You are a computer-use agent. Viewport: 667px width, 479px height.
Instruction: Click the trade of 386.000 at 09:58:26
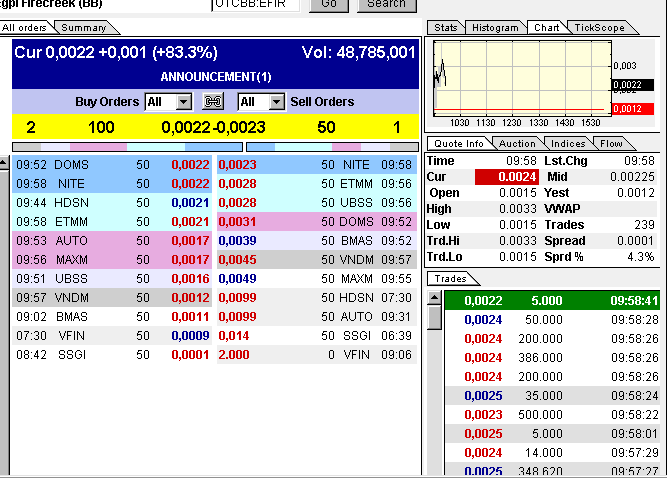(552, 358)
